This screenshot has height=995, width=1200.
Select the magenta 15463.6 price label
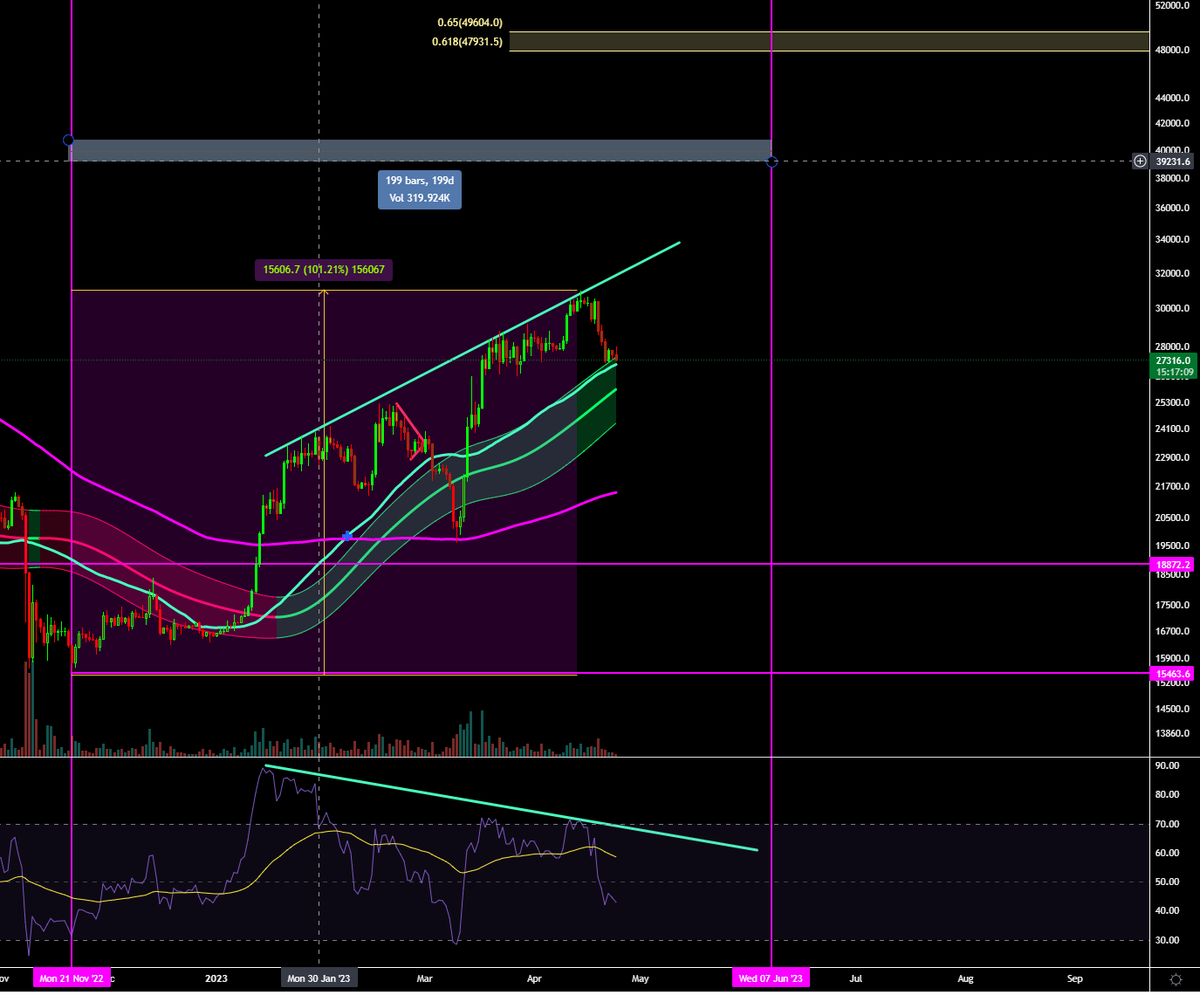click(1173, 674)
